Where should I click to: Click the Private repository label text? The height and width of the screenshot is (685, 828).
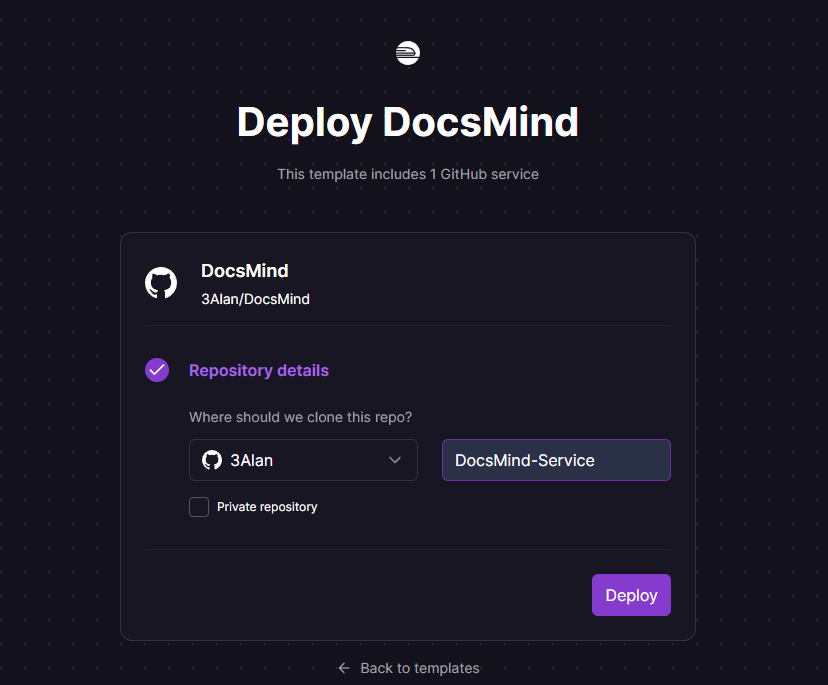[x=267, y=507]
